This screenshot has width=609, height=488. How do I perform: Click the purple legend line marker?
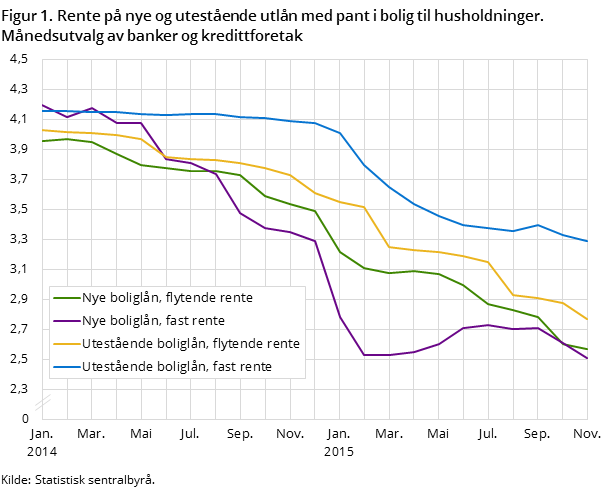coord(66,321)
